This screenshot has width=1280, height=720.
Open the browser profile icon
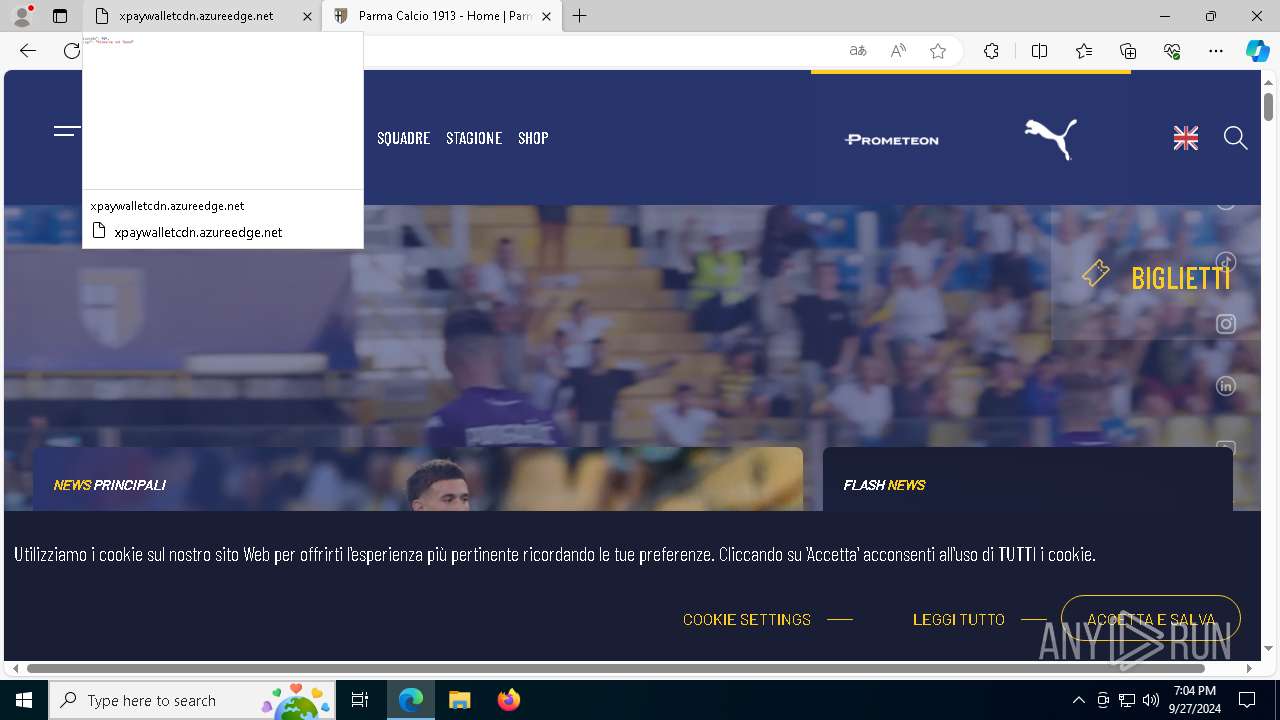tap(22, 16)
